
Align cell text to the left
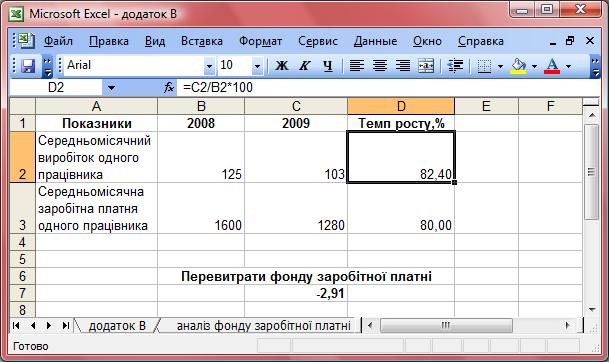(x=357, y=66)
